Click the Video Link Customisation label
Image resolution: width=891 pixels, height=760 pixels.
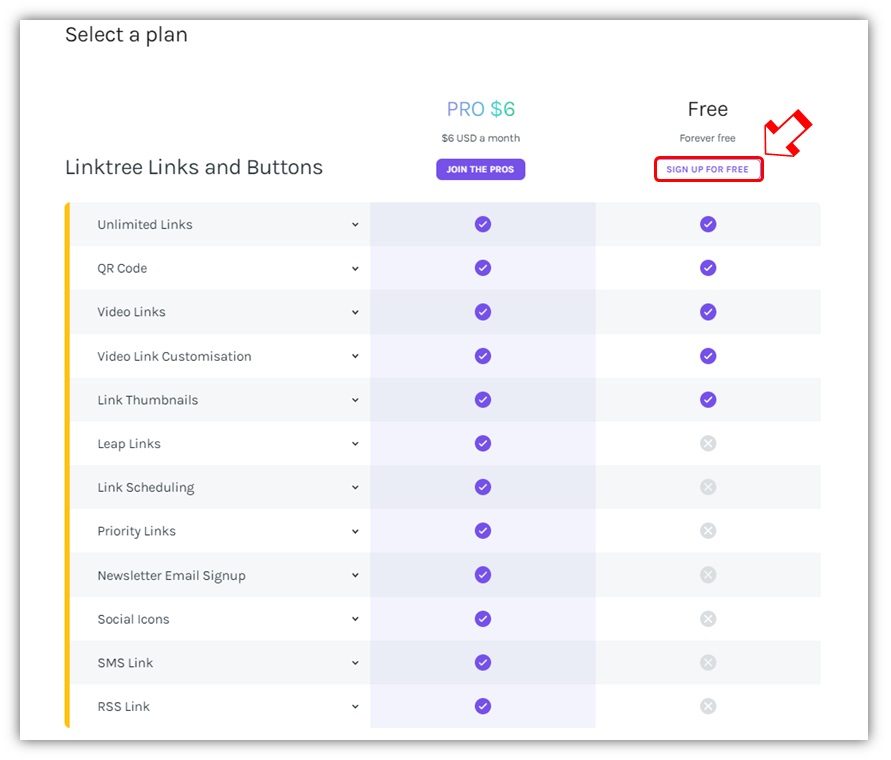pos(174,356)
